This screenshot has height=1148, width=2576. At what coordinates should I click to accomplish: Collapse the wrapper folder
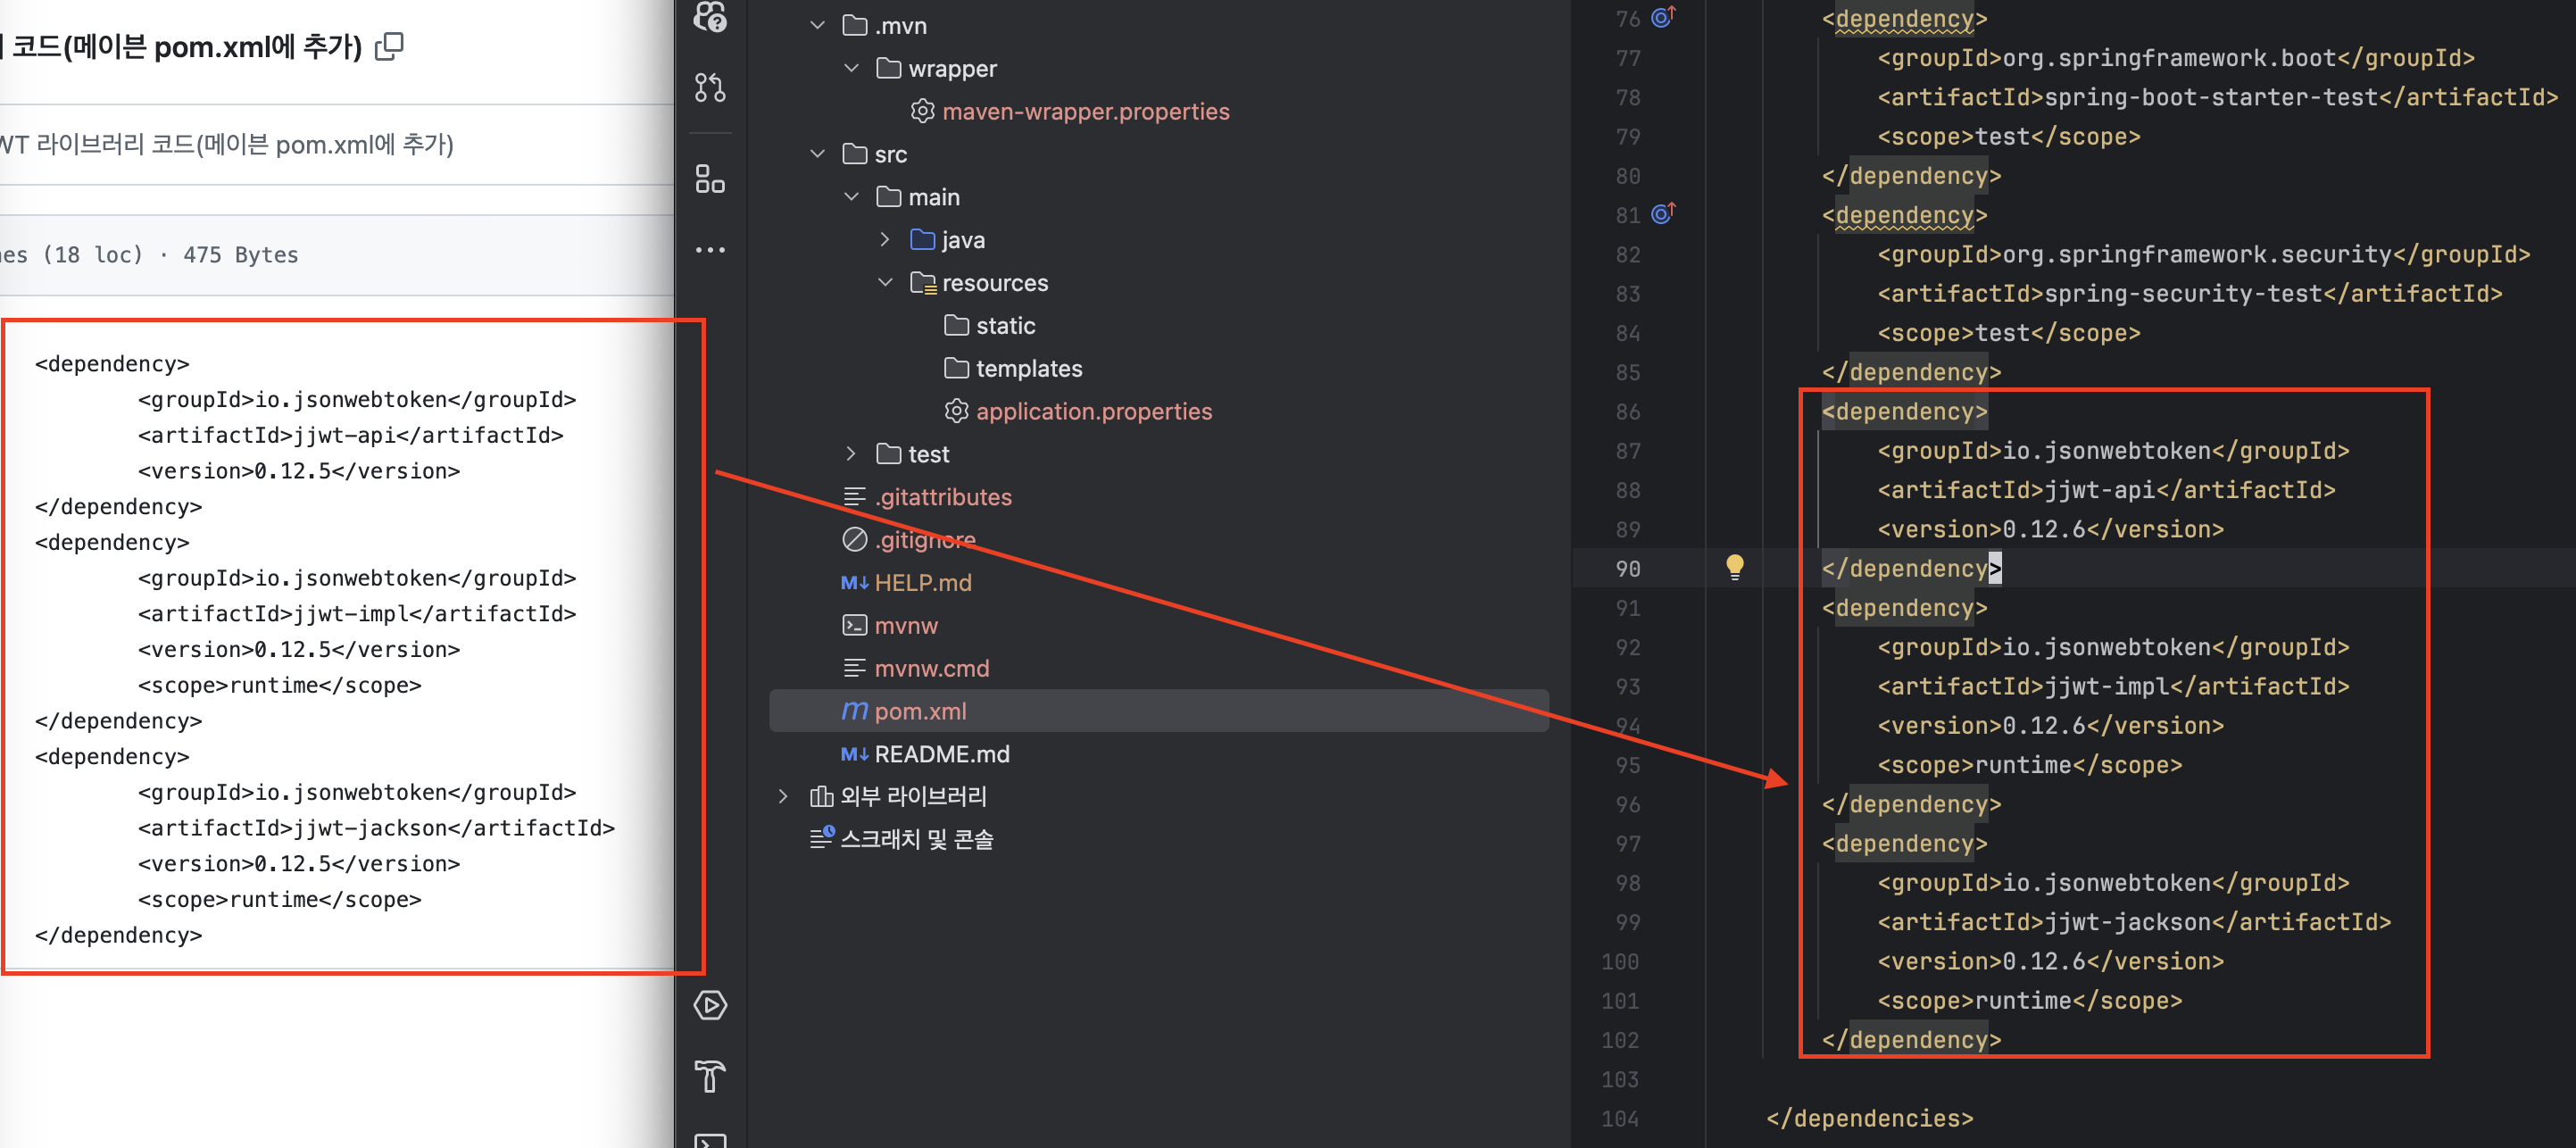click(851, 68)
